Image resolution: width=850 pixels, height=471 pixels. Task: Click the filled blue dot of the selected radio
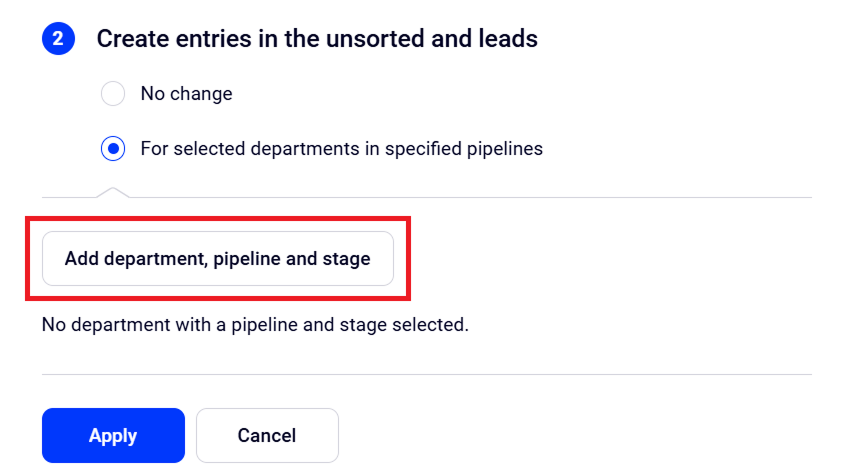[x=113, y=149]
